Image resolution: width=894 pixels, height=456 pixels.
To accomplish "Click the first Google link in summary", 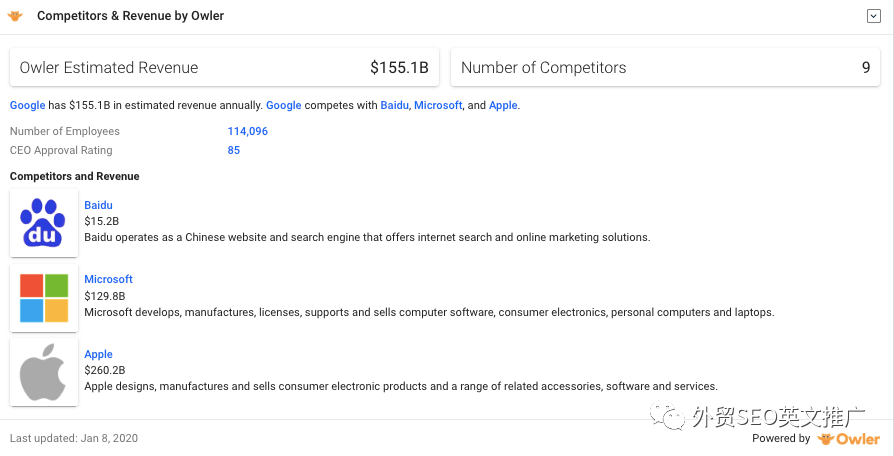I will [28, 105].
